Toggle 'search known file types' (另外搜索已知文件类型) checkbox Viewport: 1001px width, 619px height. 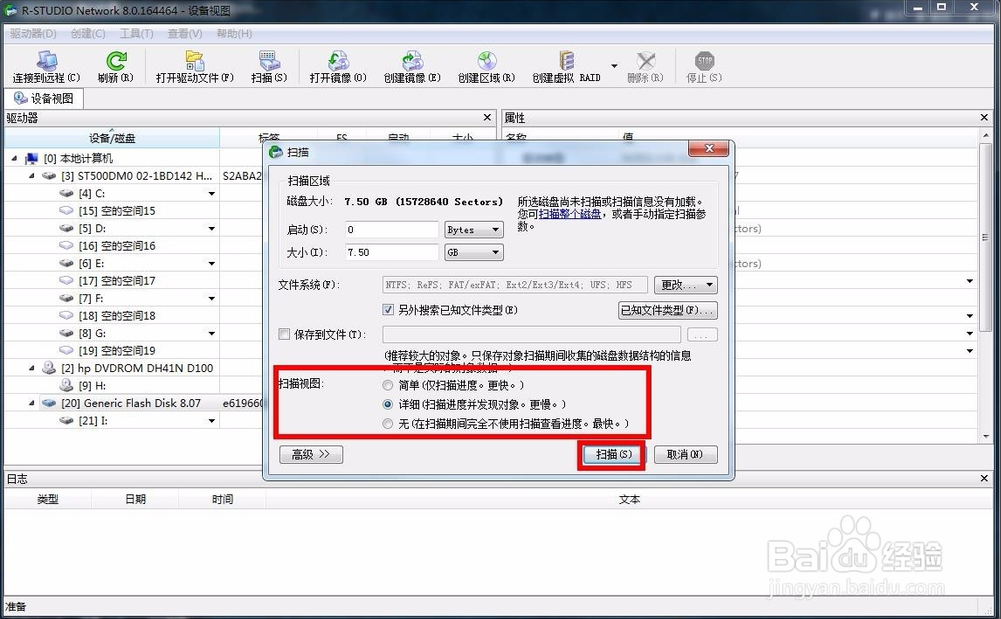[388, 310]
